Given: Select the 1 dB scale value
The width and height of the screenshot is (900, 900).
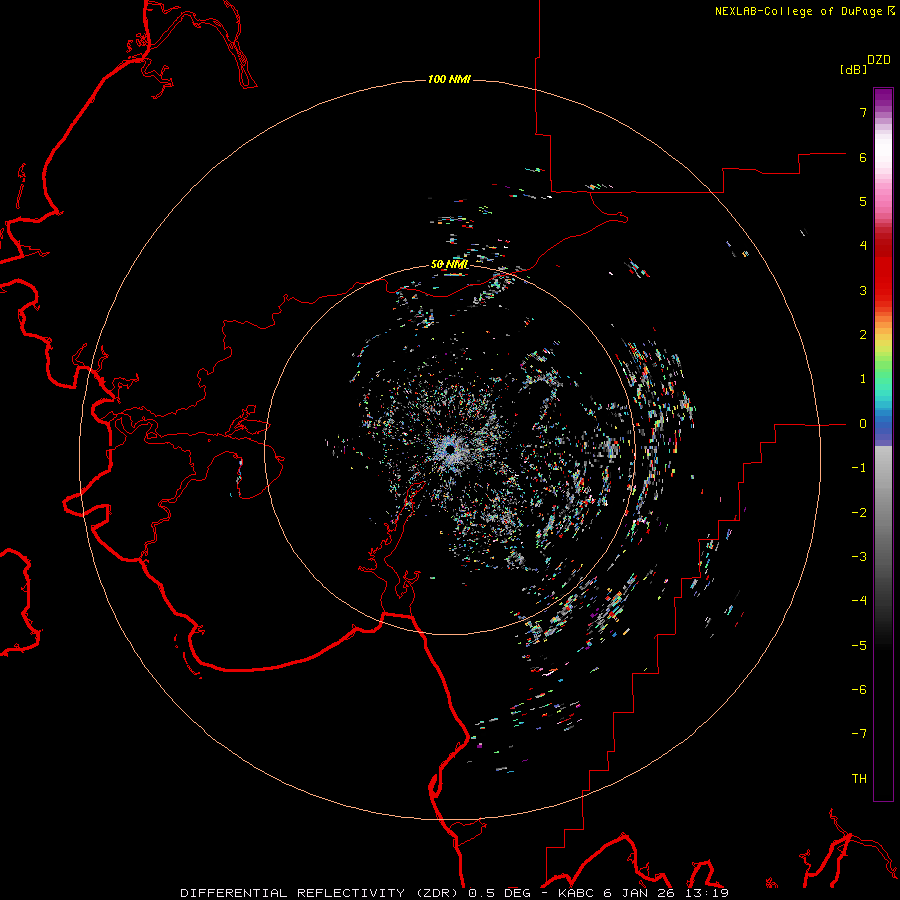Looking at the screenshot, I should click(x=863, y=379).
